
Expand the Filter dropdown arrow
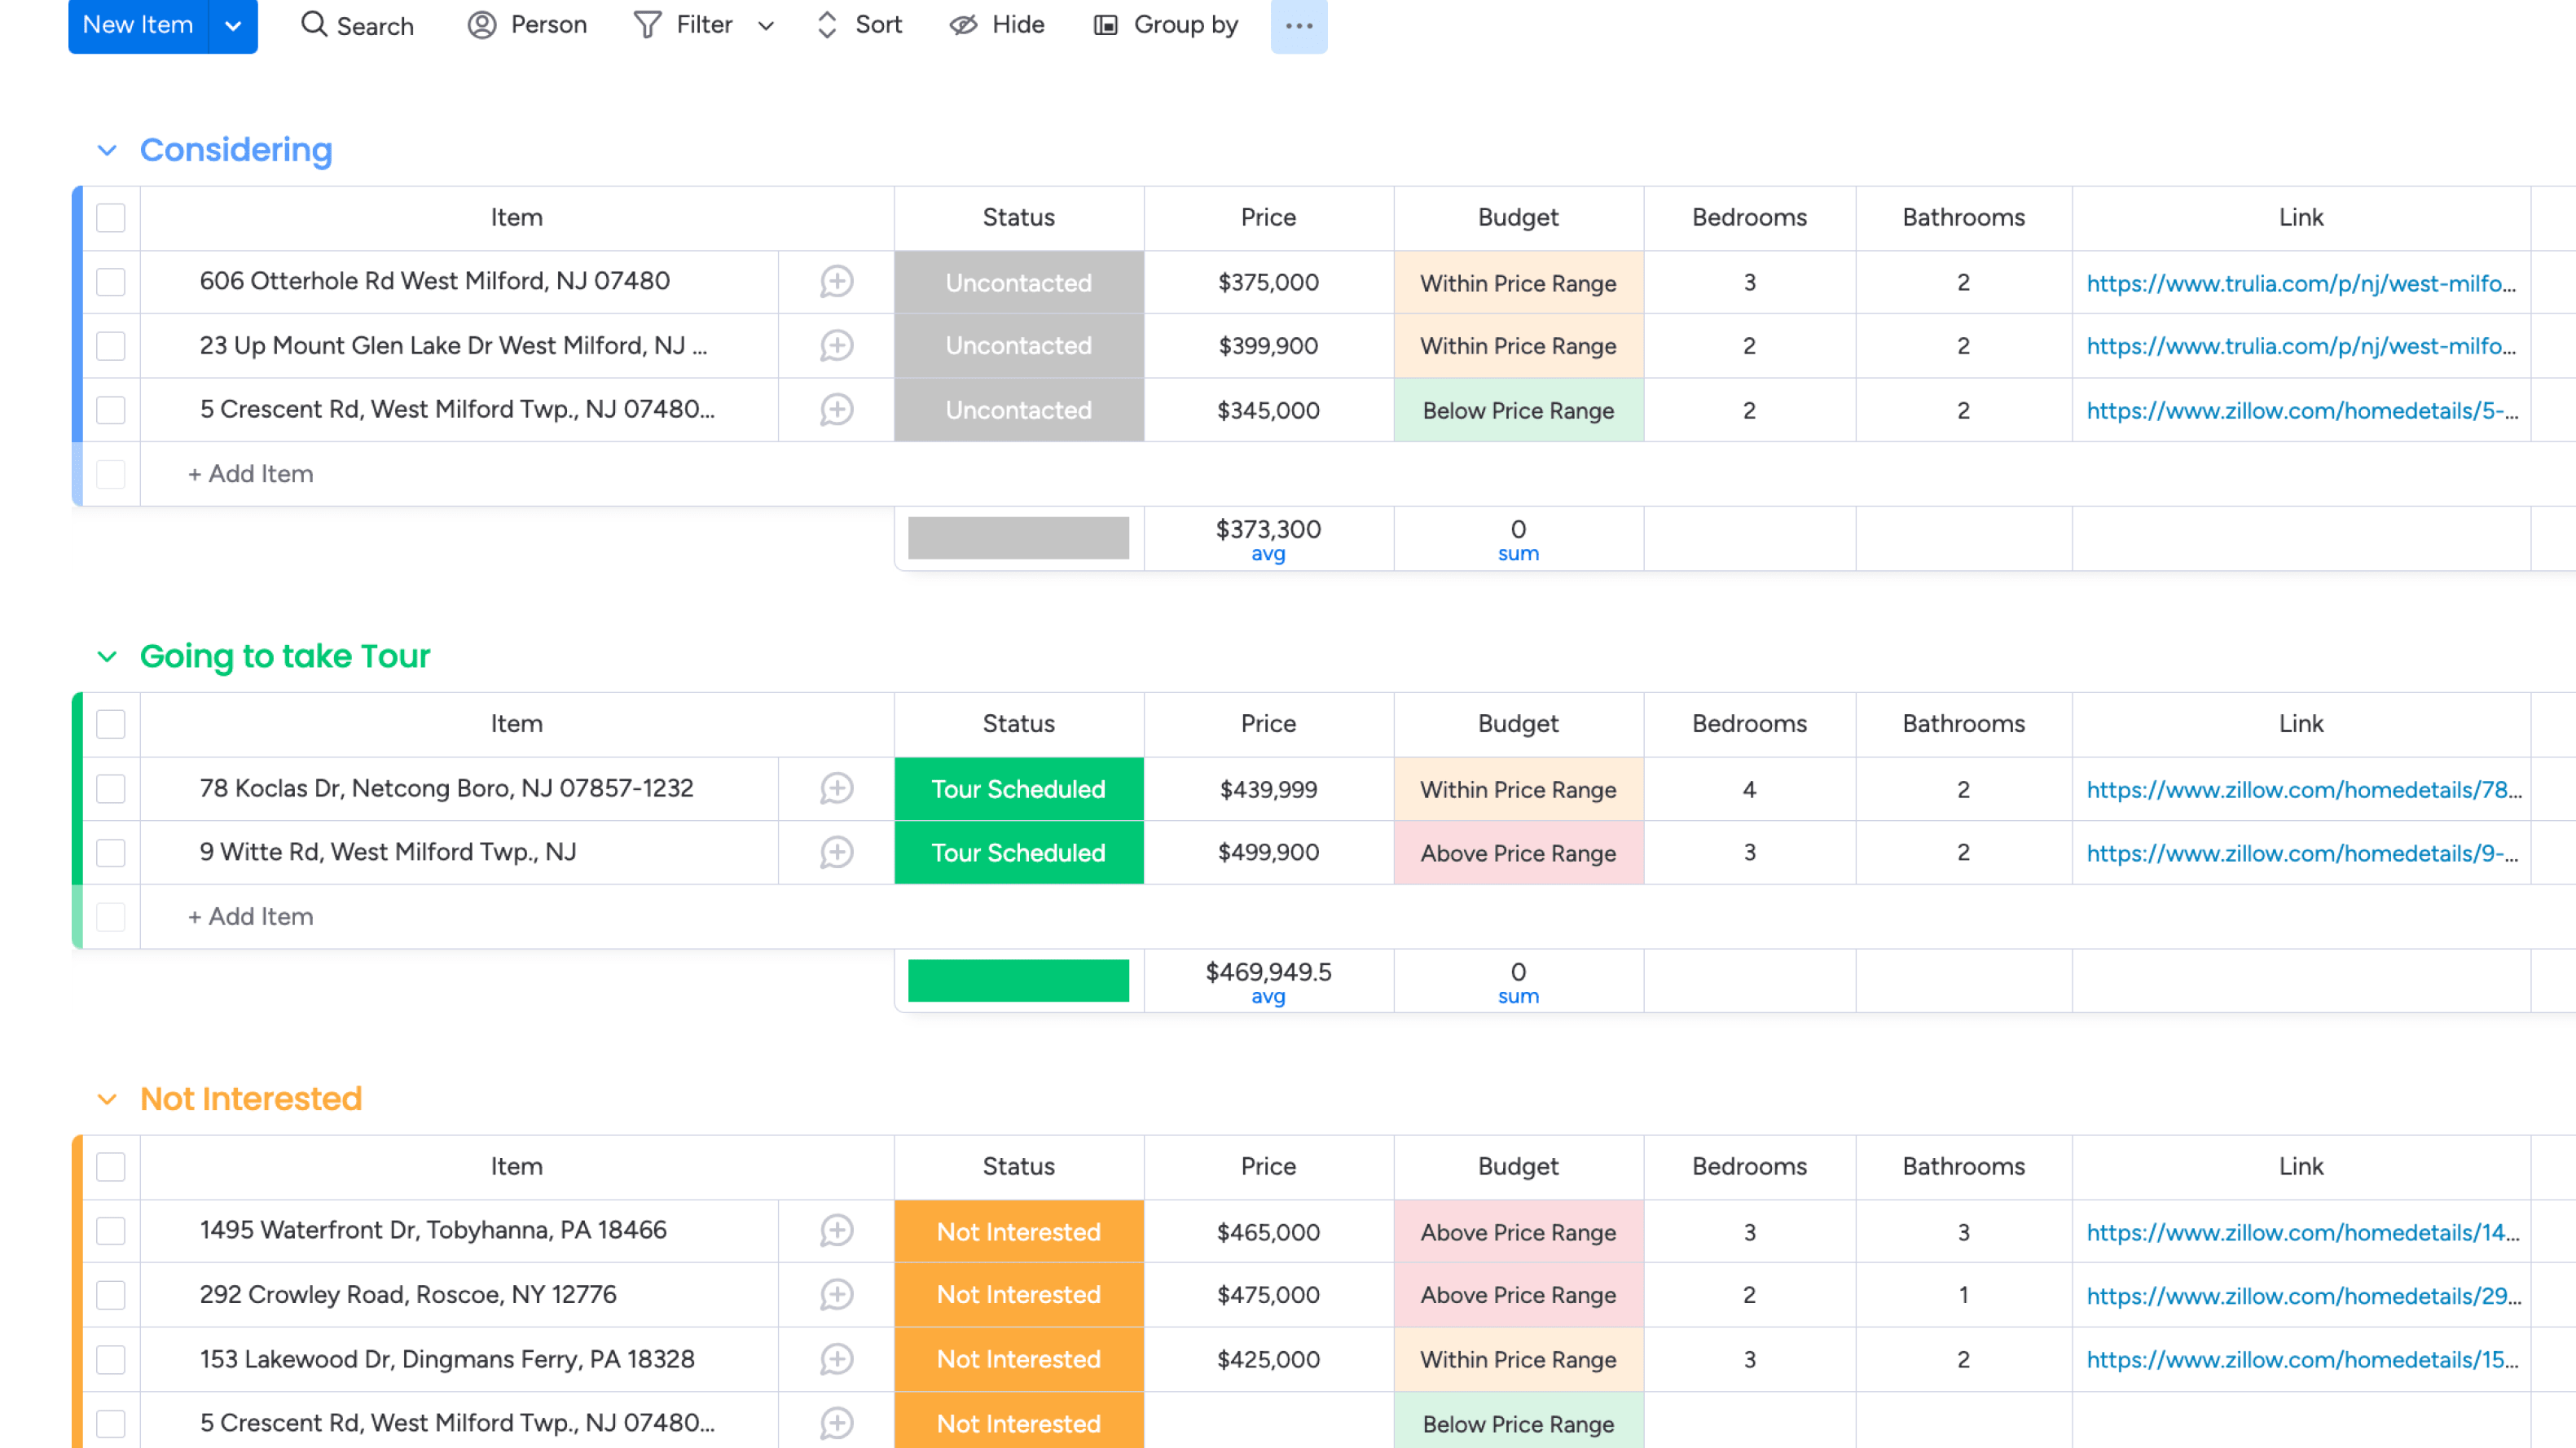[766, 26]
